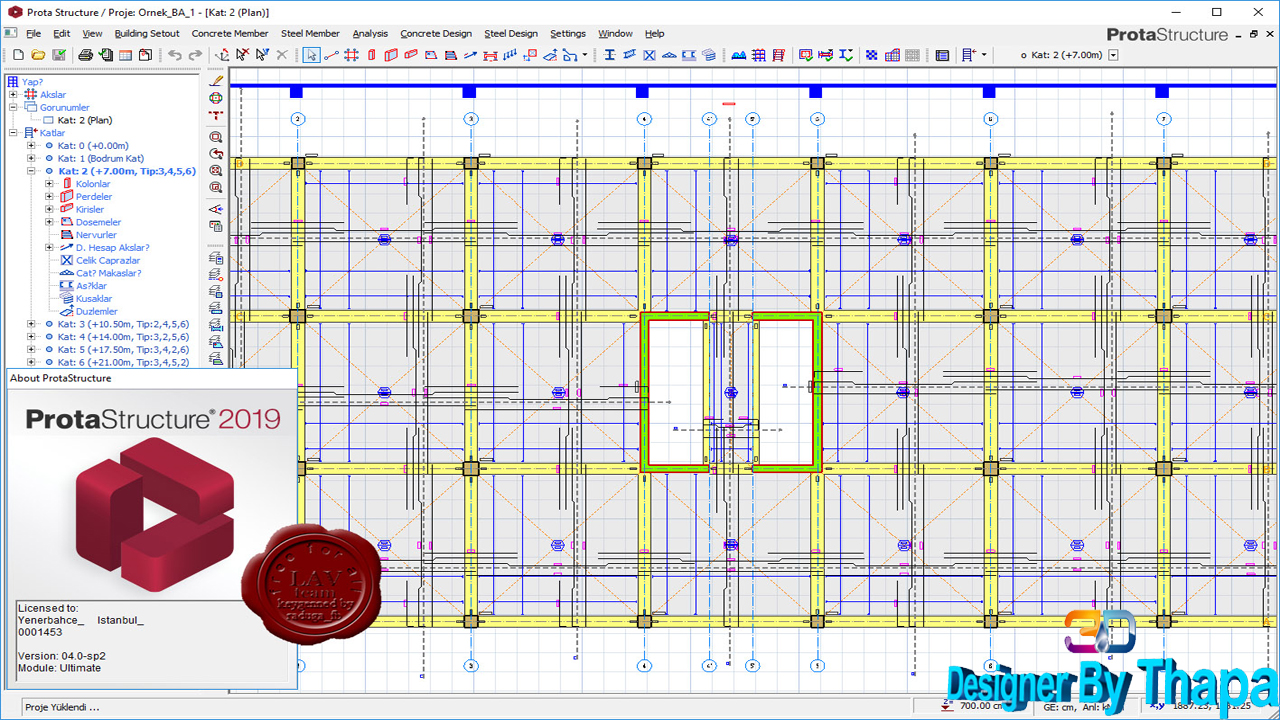
Task: Open the Concrete Member menu
Action: (x=230, y=34)
